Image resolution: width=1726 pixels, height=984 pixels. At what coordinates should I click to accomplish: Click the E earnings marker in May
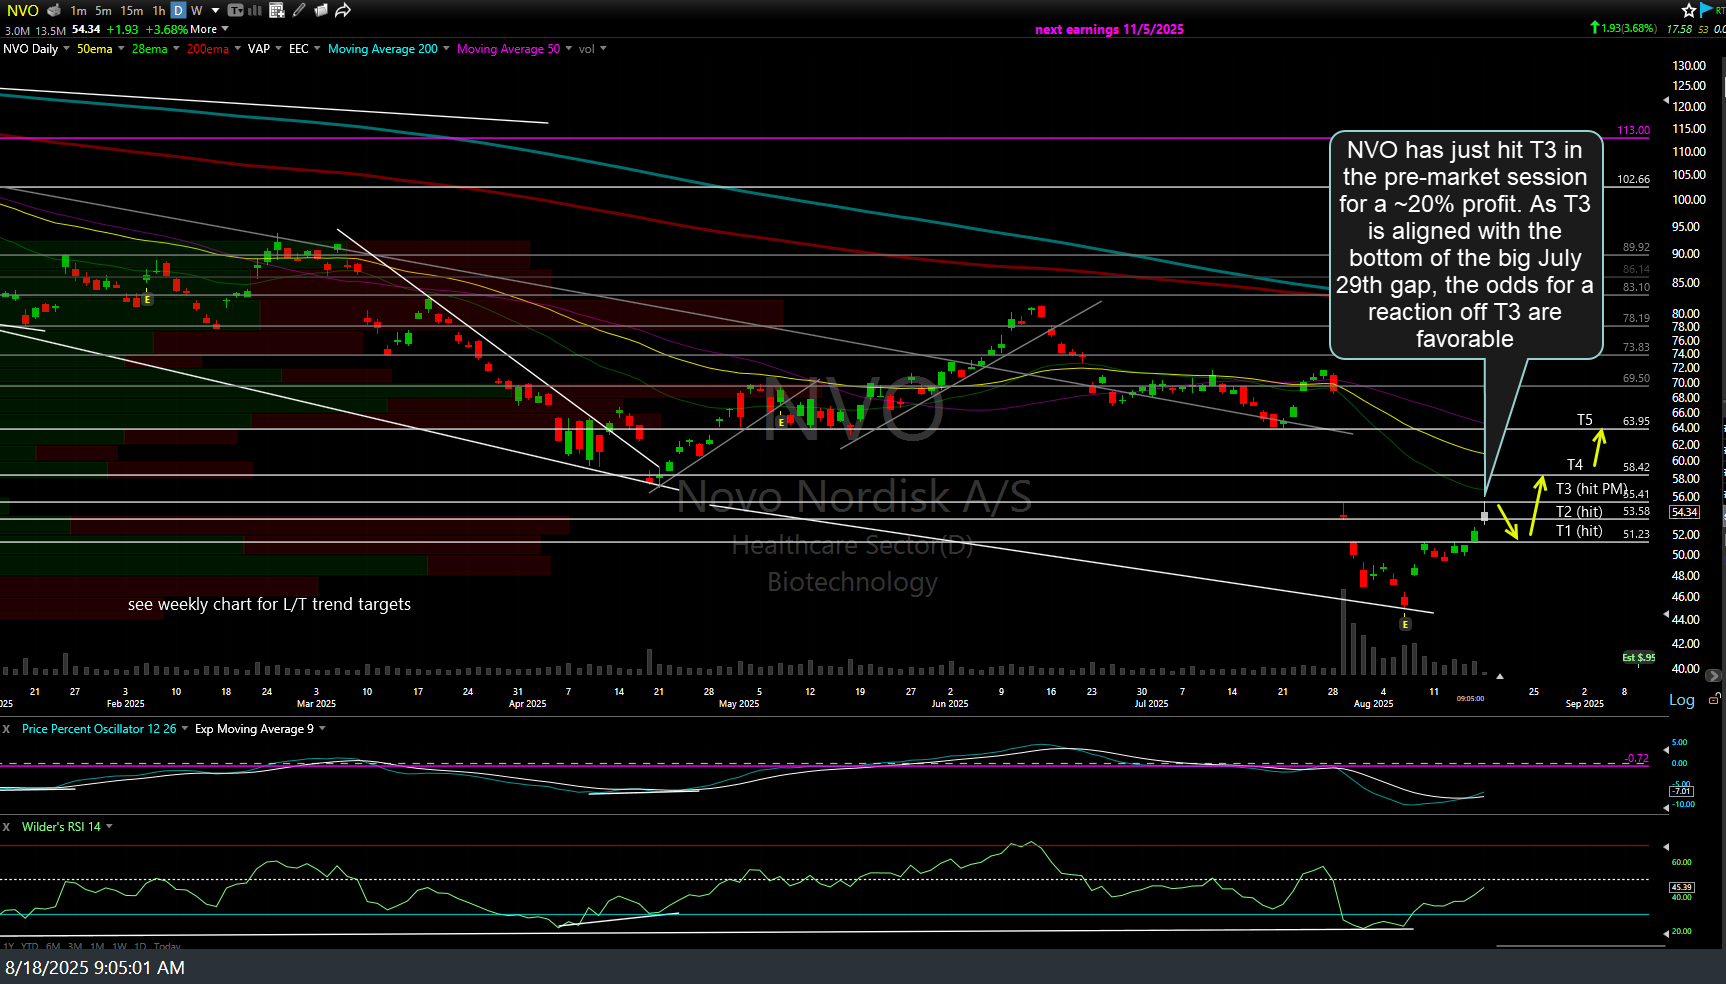(781, 422)
